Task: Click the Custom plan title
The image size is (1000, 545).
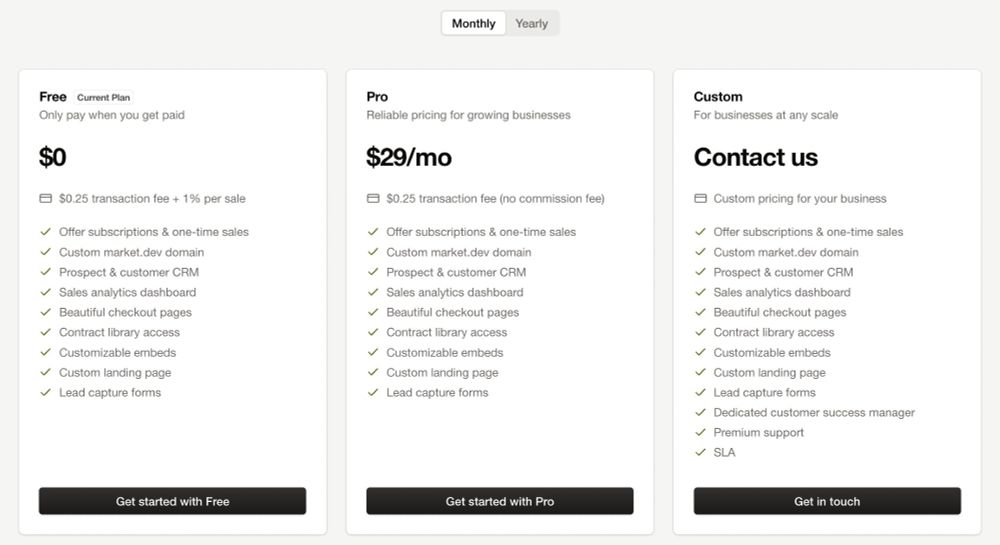Action: pos(718,97)
